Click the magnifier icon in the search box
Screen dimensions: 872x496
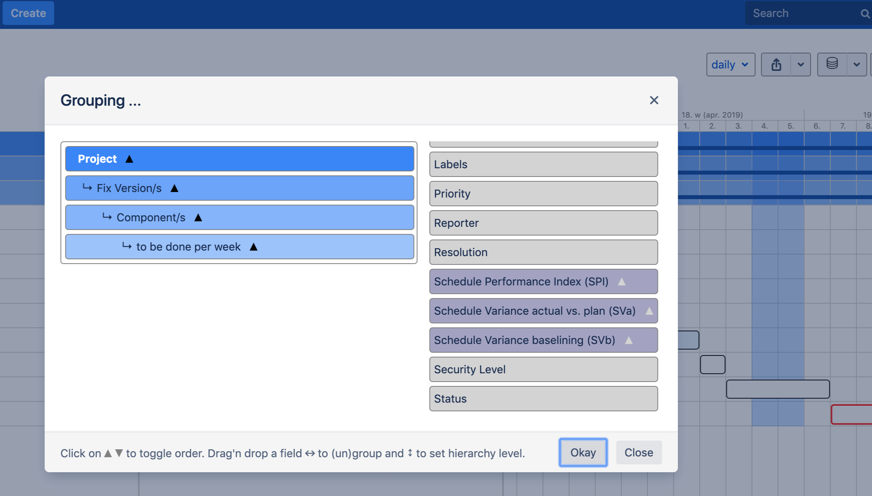[865, 14]
